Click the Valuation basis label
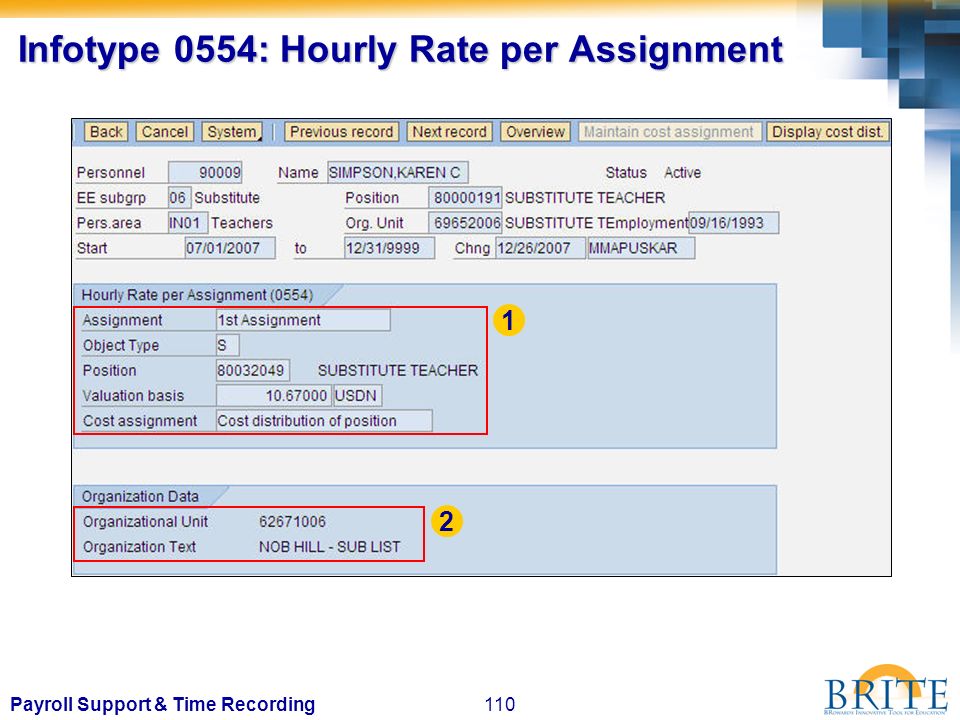The height and width of the screenshot is (720, 960). pyautogui.click(x=133, y=396)
